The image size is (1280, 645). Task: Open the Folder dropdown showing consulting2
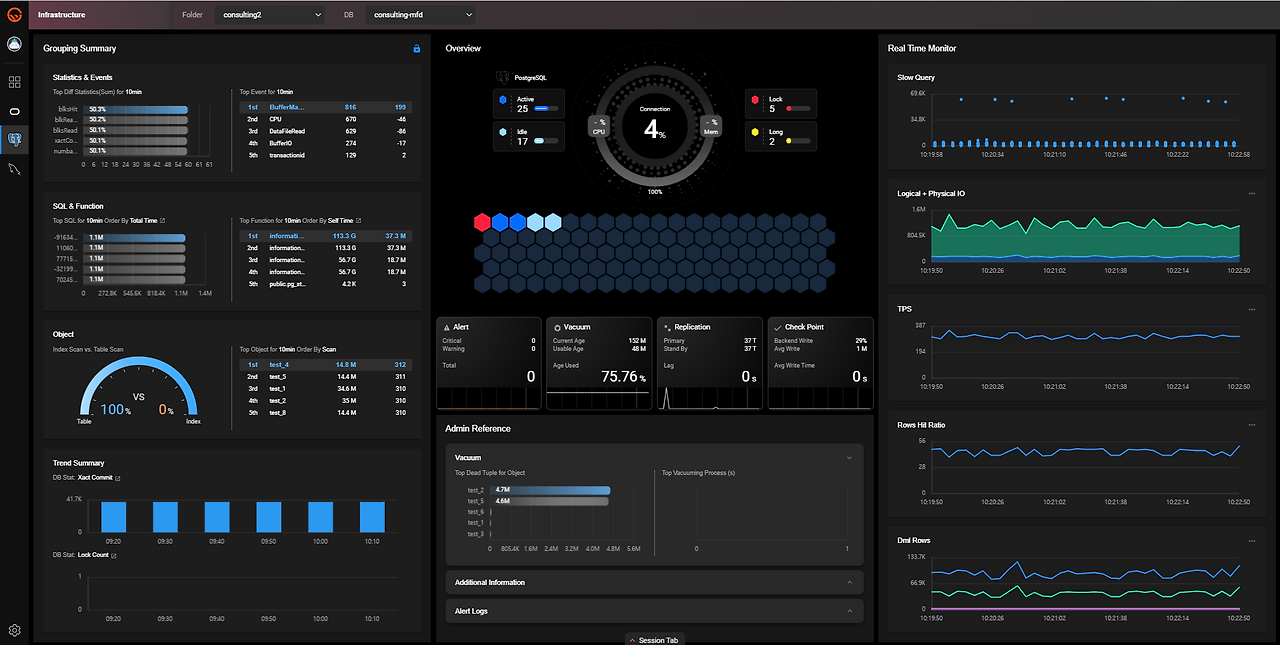pyautogui.click(x=269, y=15)
